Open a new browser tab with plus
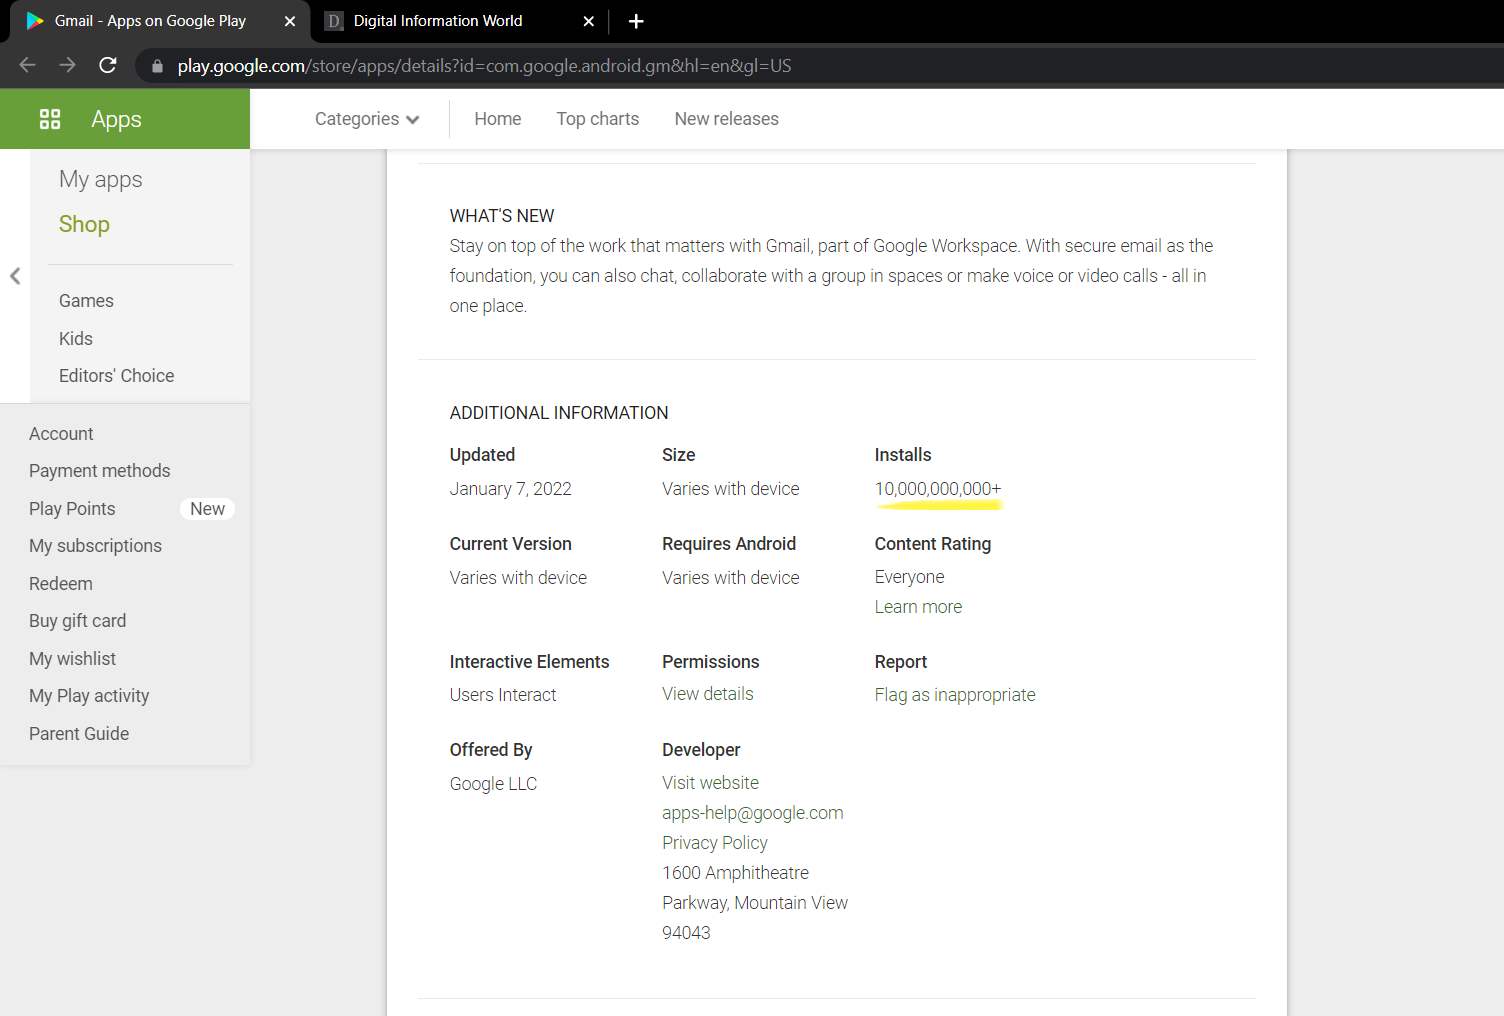Screen dimensions: 1504x1016 636,21
